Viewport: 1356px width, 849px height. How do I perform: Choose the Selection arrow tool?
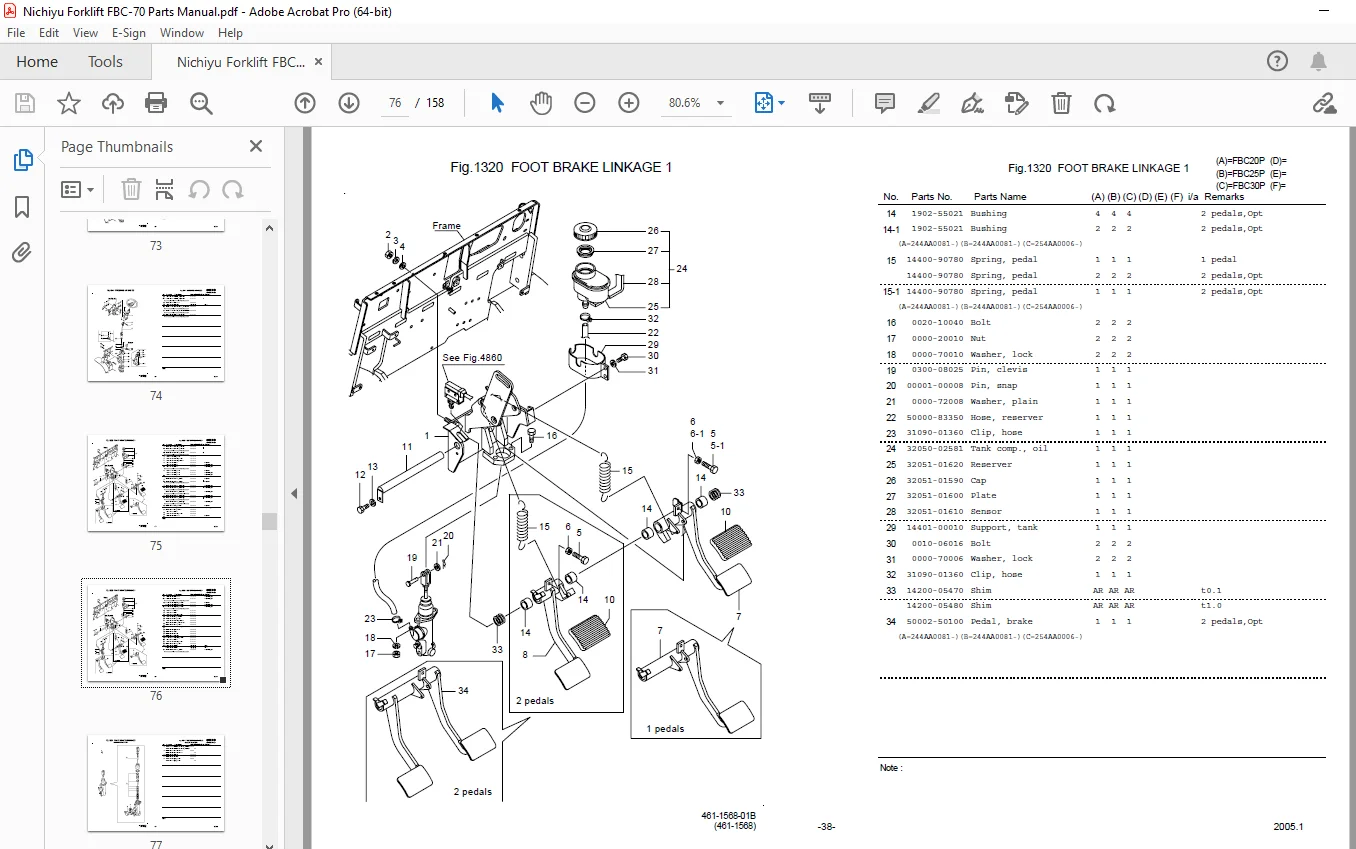pyautogui.click(x=497, y=103)
